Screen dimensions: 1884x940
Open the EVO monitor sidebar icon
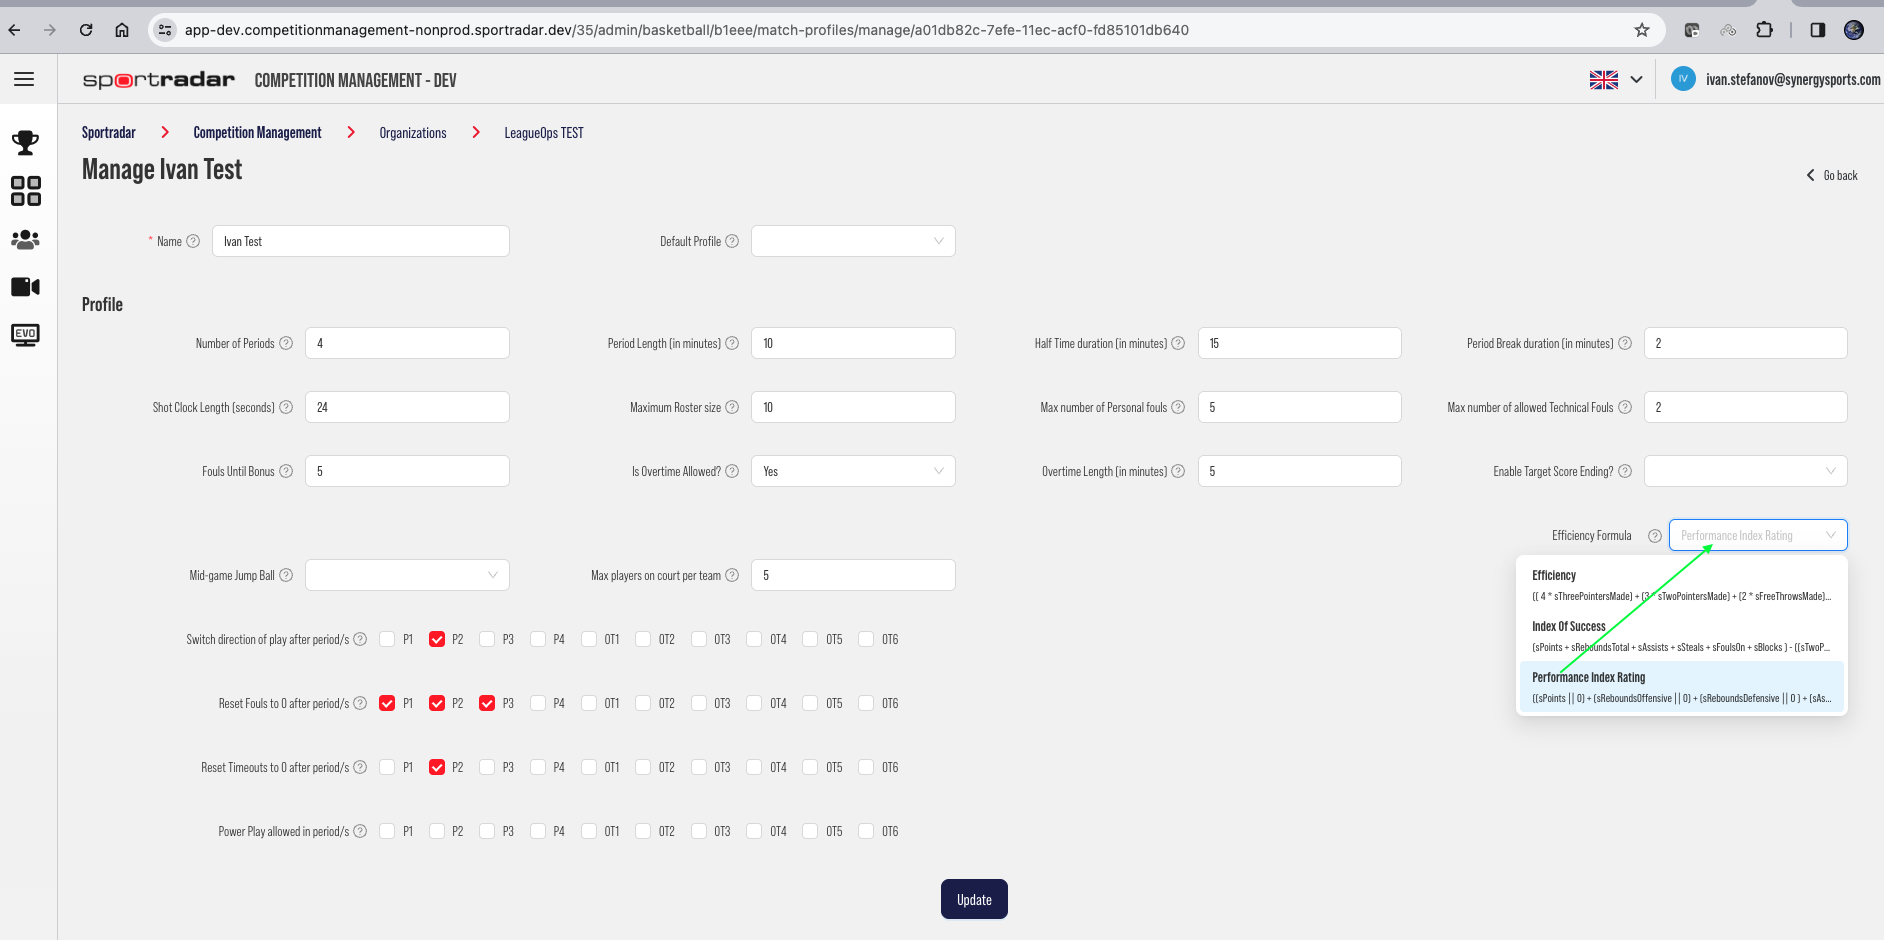coord(25,335)
